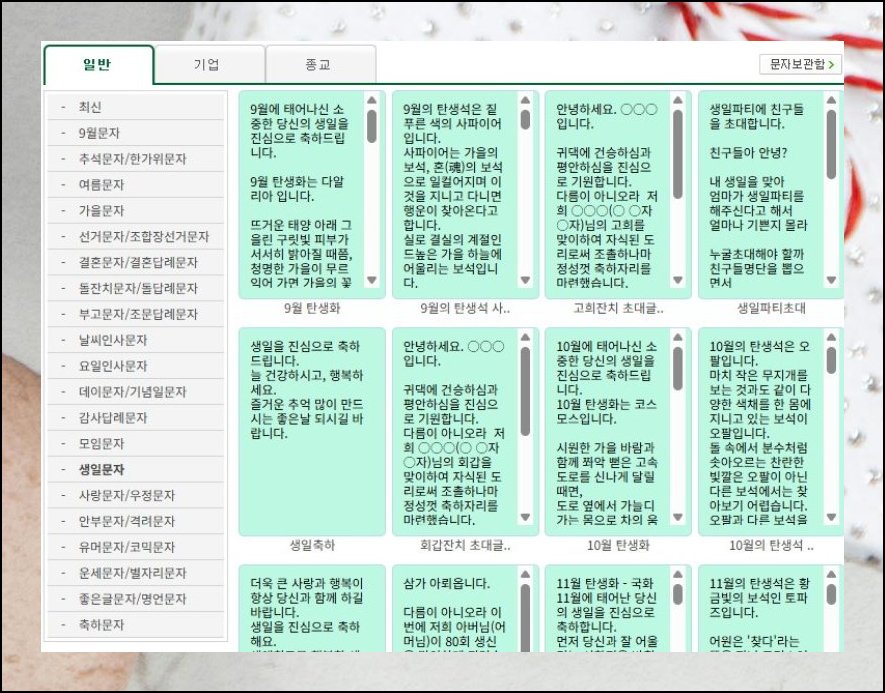Click scroll-down arrow on 생일파티초대 card
The width and height of the screenshot is (885, 693).
coord(831,280)
